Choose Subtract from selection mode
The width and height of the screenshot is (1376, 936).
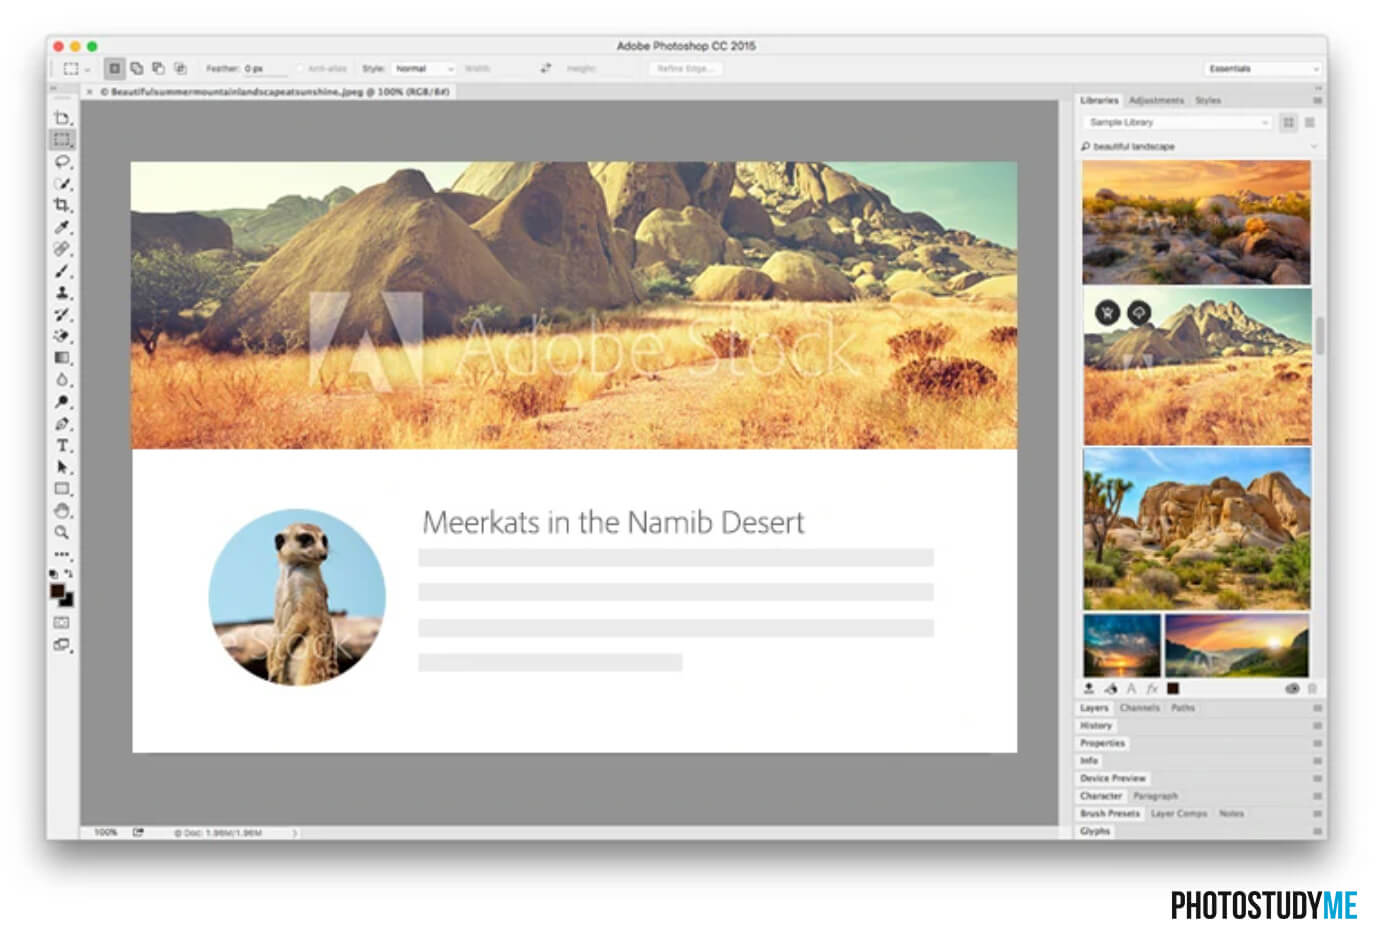[158, 69]
